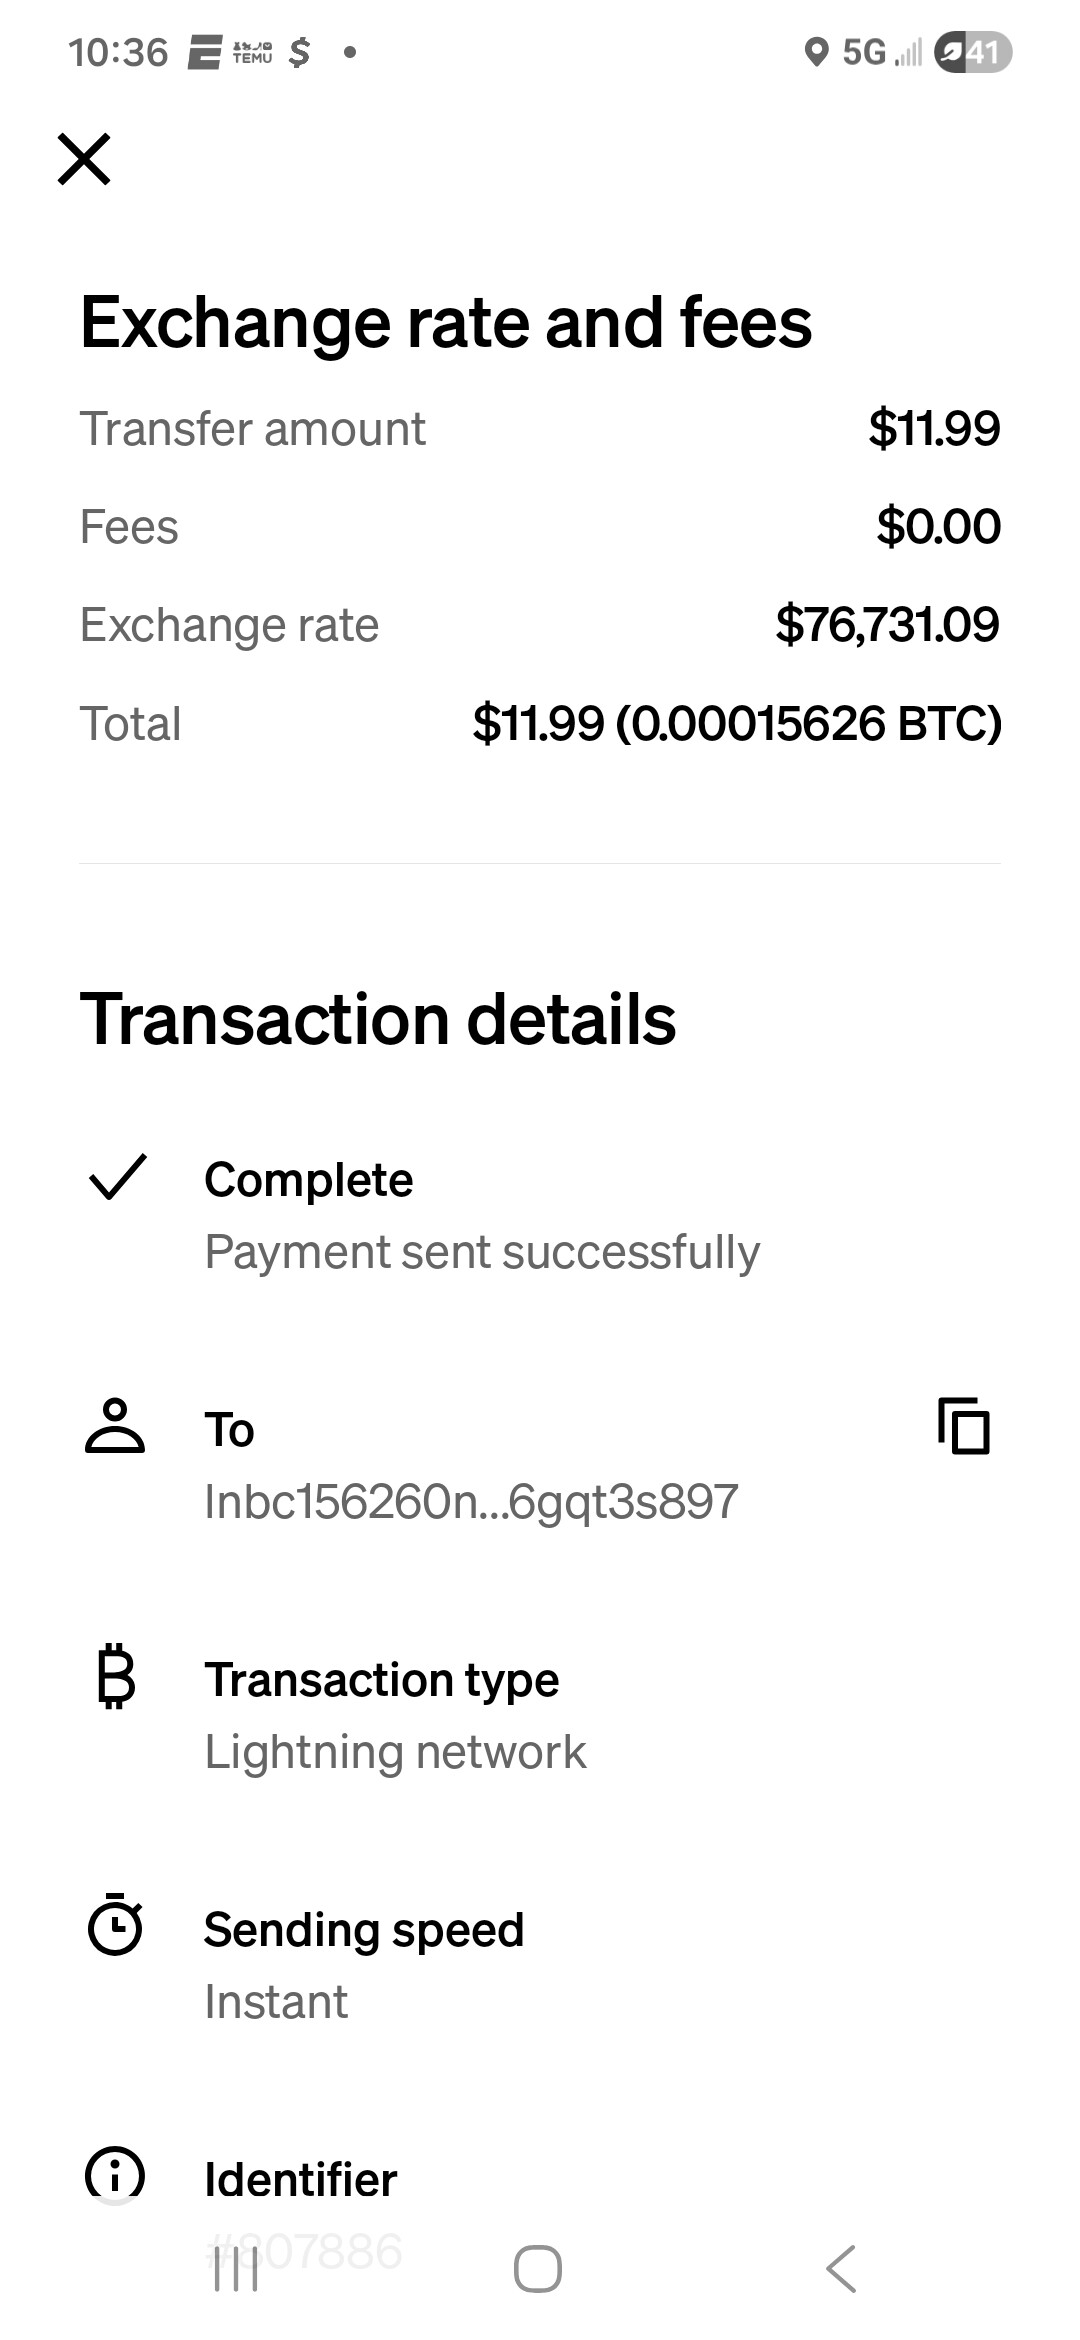The image size is (1080, 2340).
Task: Tap the Temu notification icon
Action: (252, 52)
